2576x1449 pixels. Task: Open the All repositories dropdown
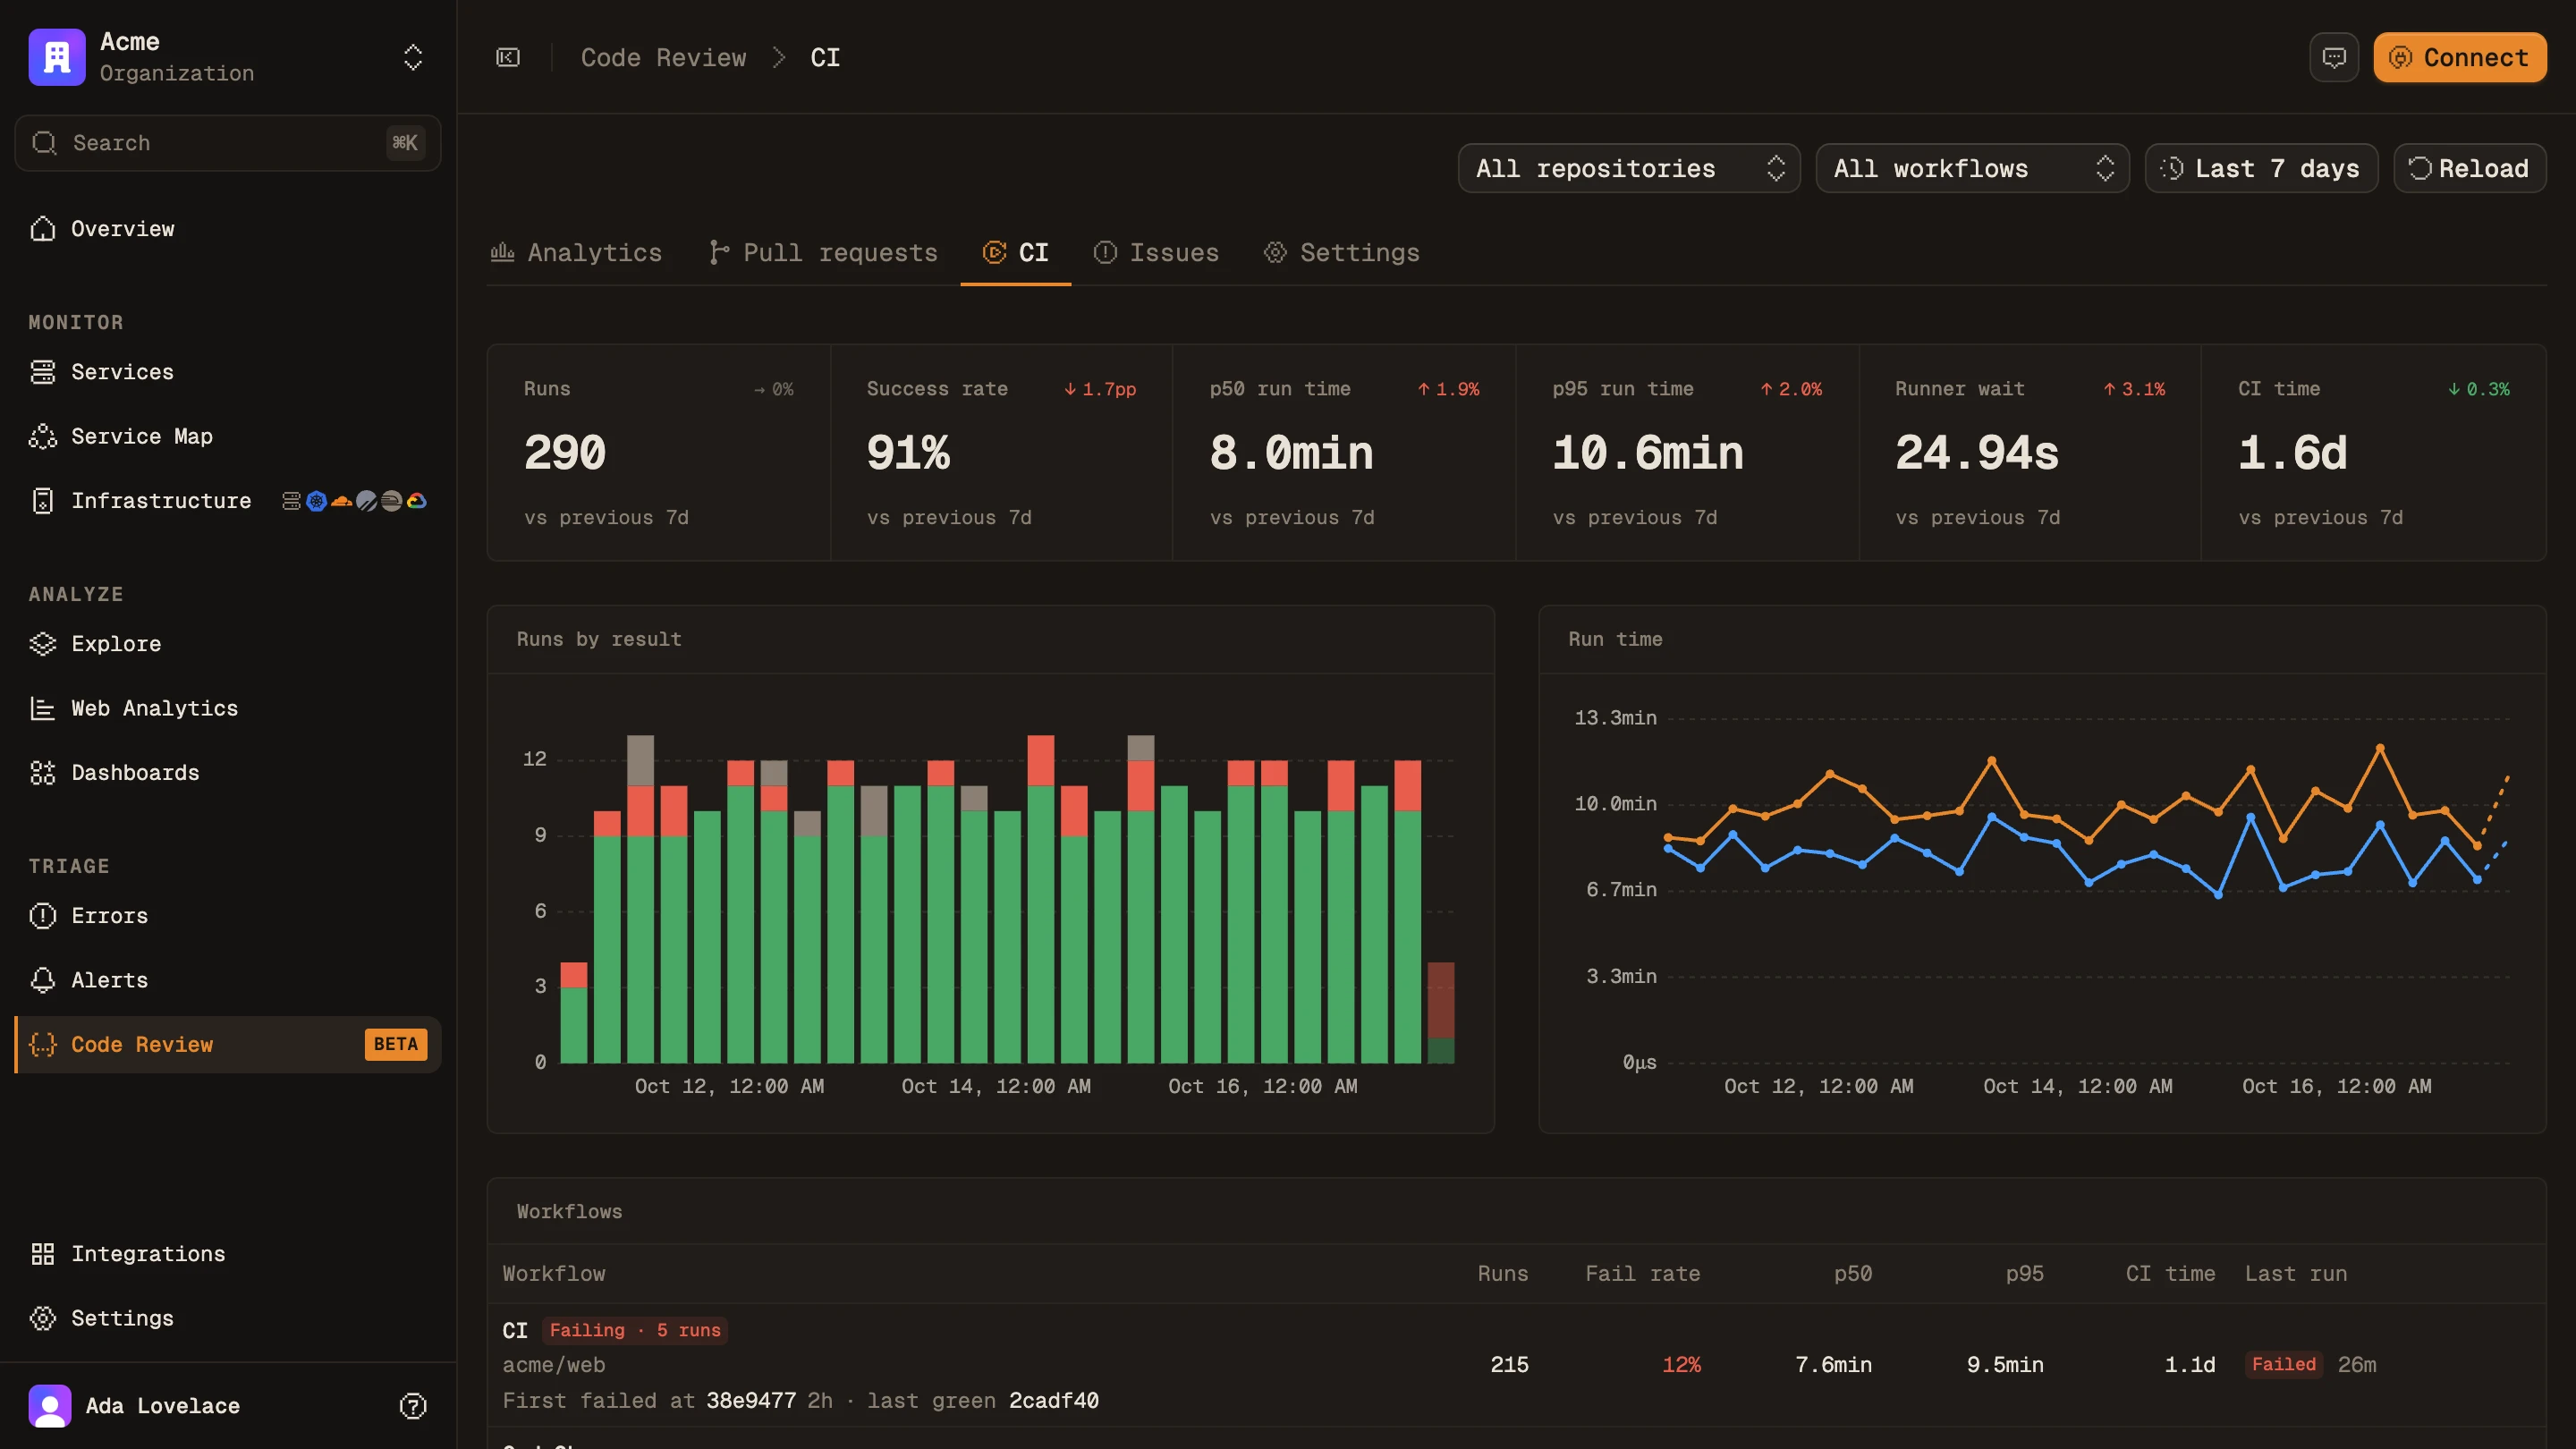click(1629, 168)
